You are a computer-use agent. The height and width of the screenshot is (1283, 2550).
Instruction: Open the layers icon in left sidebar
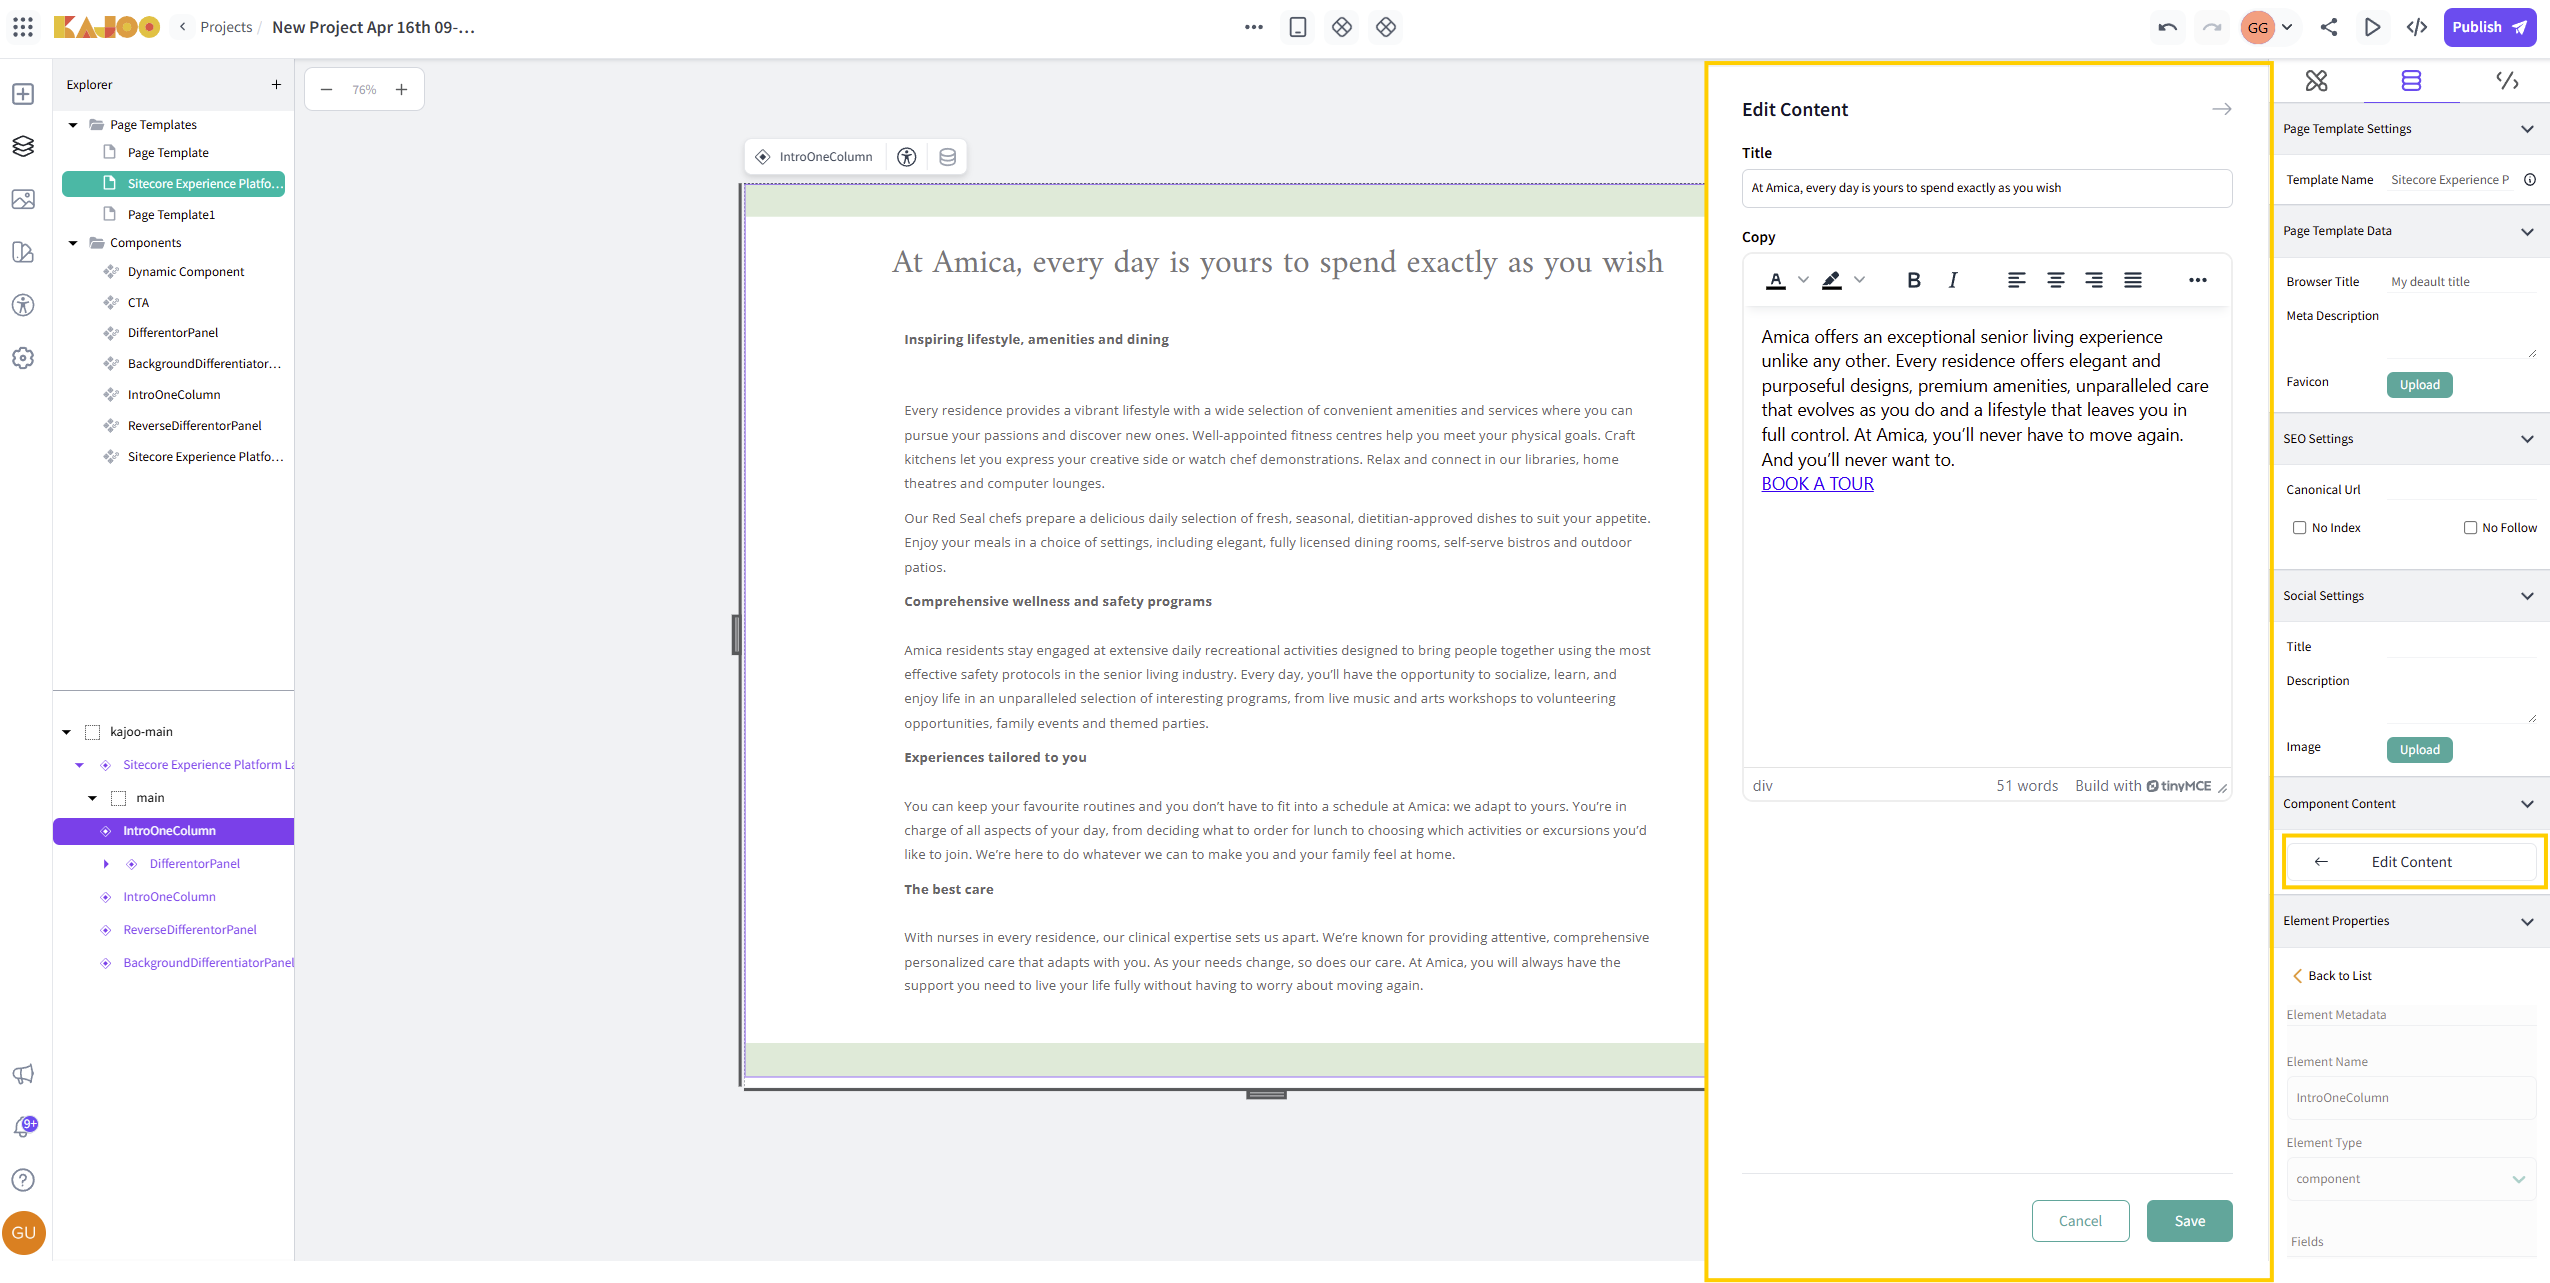click(23, 146)
